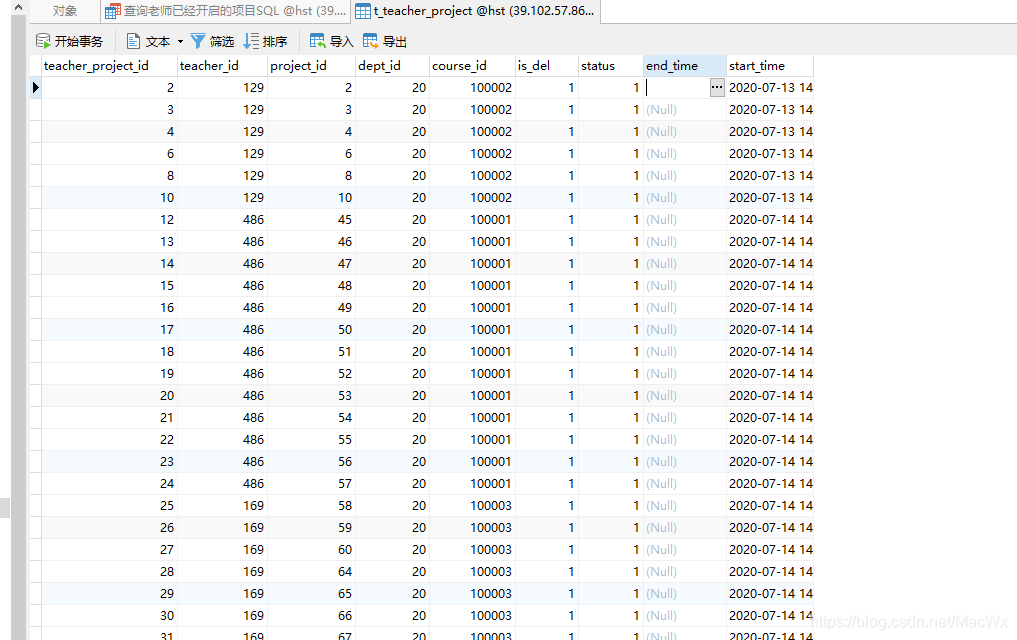Click the dept_id column header

click(392, 65)
